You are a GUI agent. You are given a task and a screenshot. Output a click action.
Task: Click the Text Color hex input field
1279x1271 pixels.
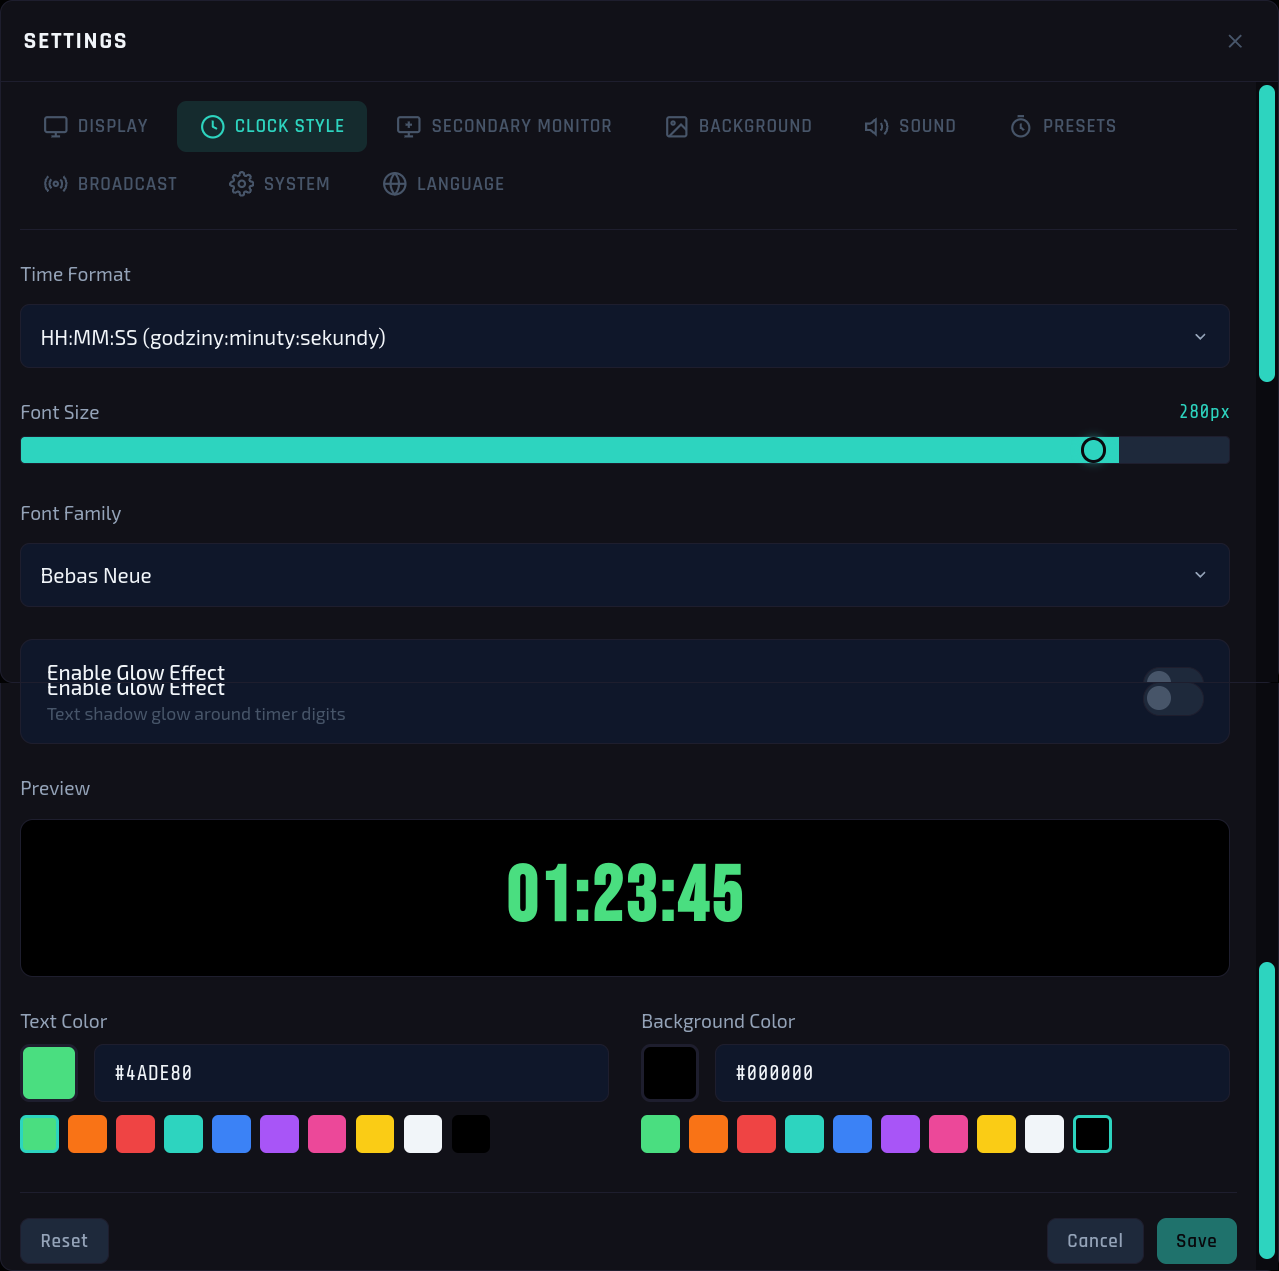pyautogui.click(x=351, y=1073)
